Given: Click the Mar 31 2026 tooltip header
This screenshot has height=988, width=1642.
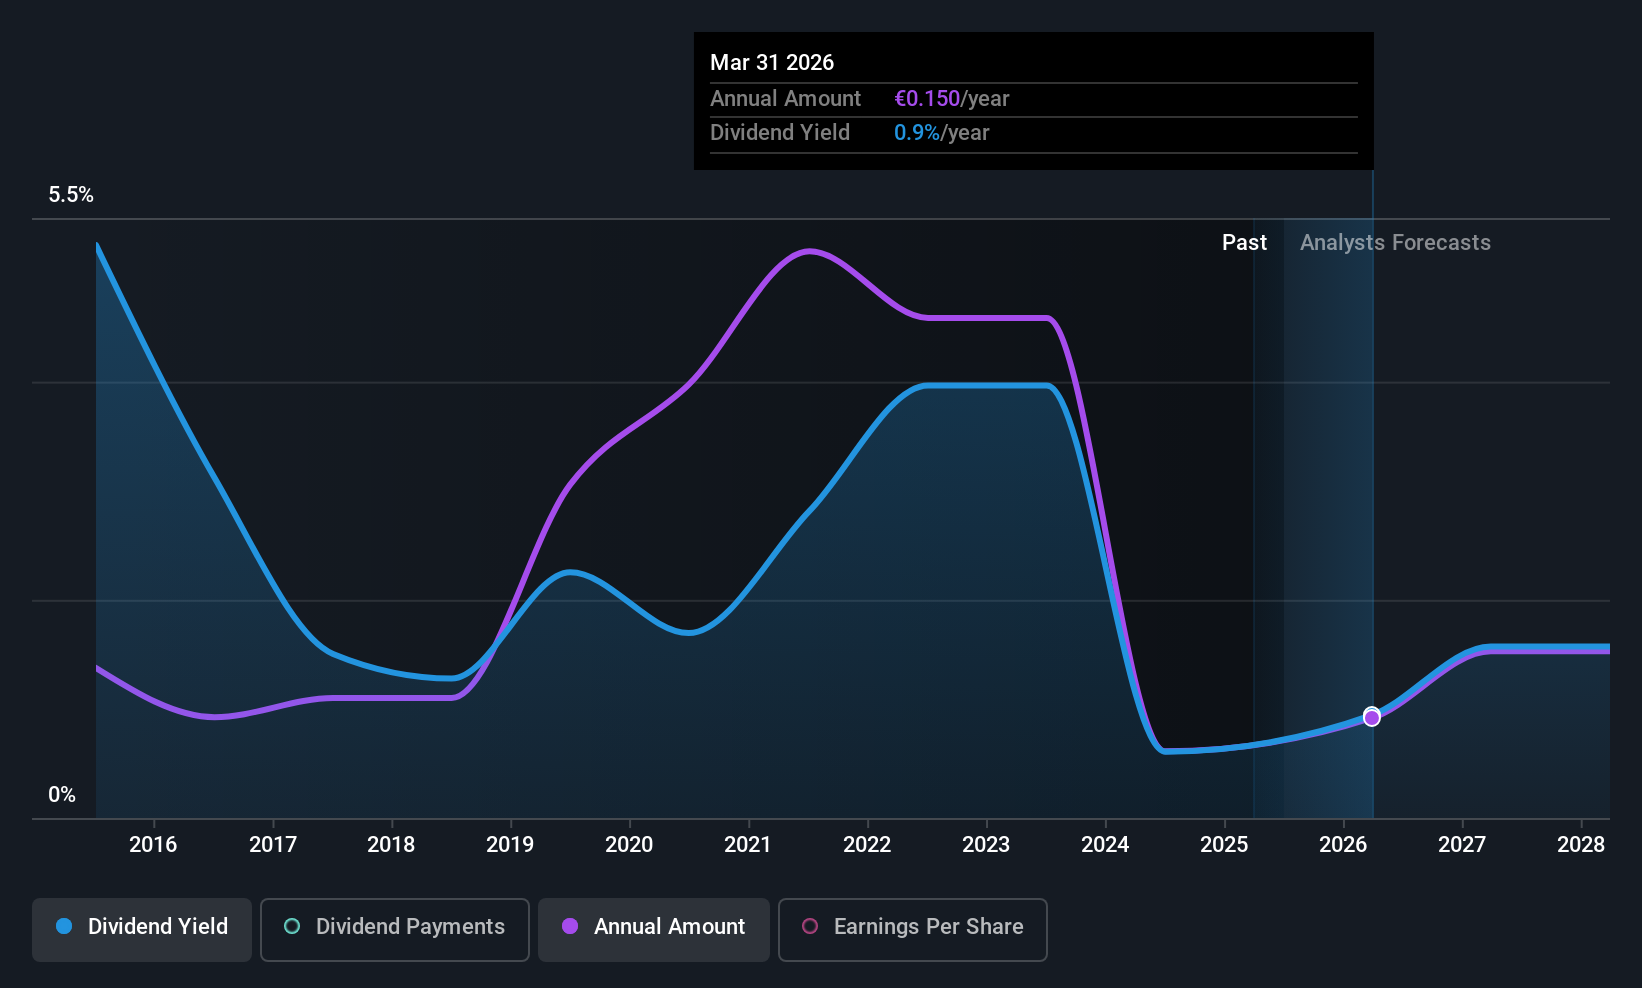Looking at the screenshot, I should (x=772, y=62).
